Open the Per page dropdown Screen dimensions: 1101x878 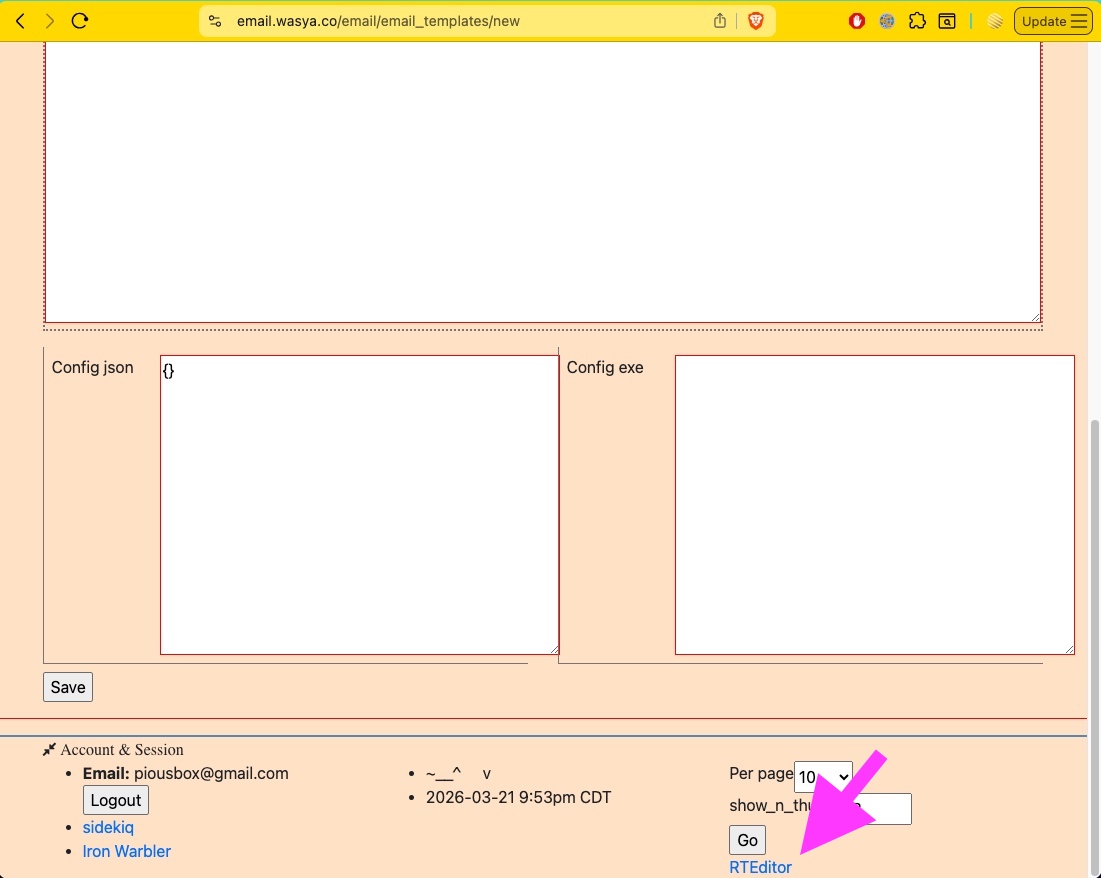(x=822, y=776)
